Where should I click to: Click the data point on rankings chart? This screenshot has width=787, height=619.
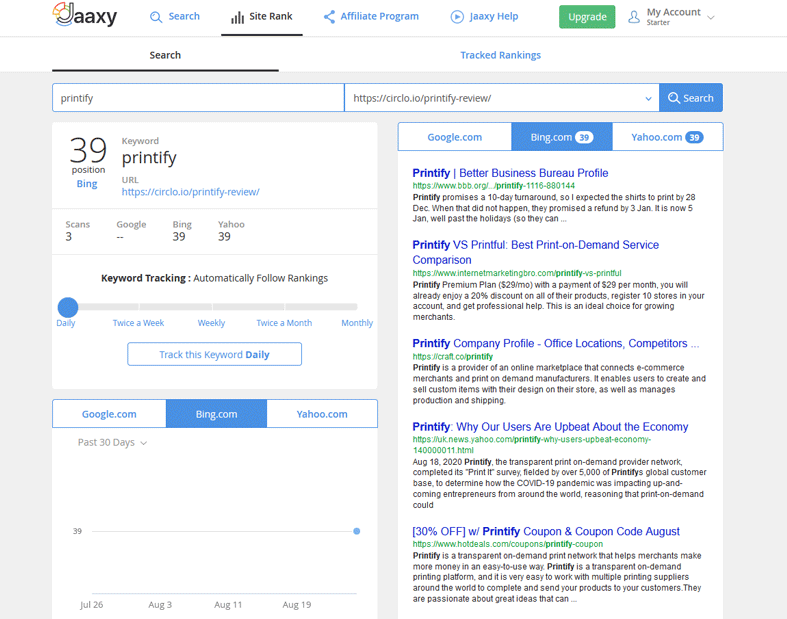[357, 531]
